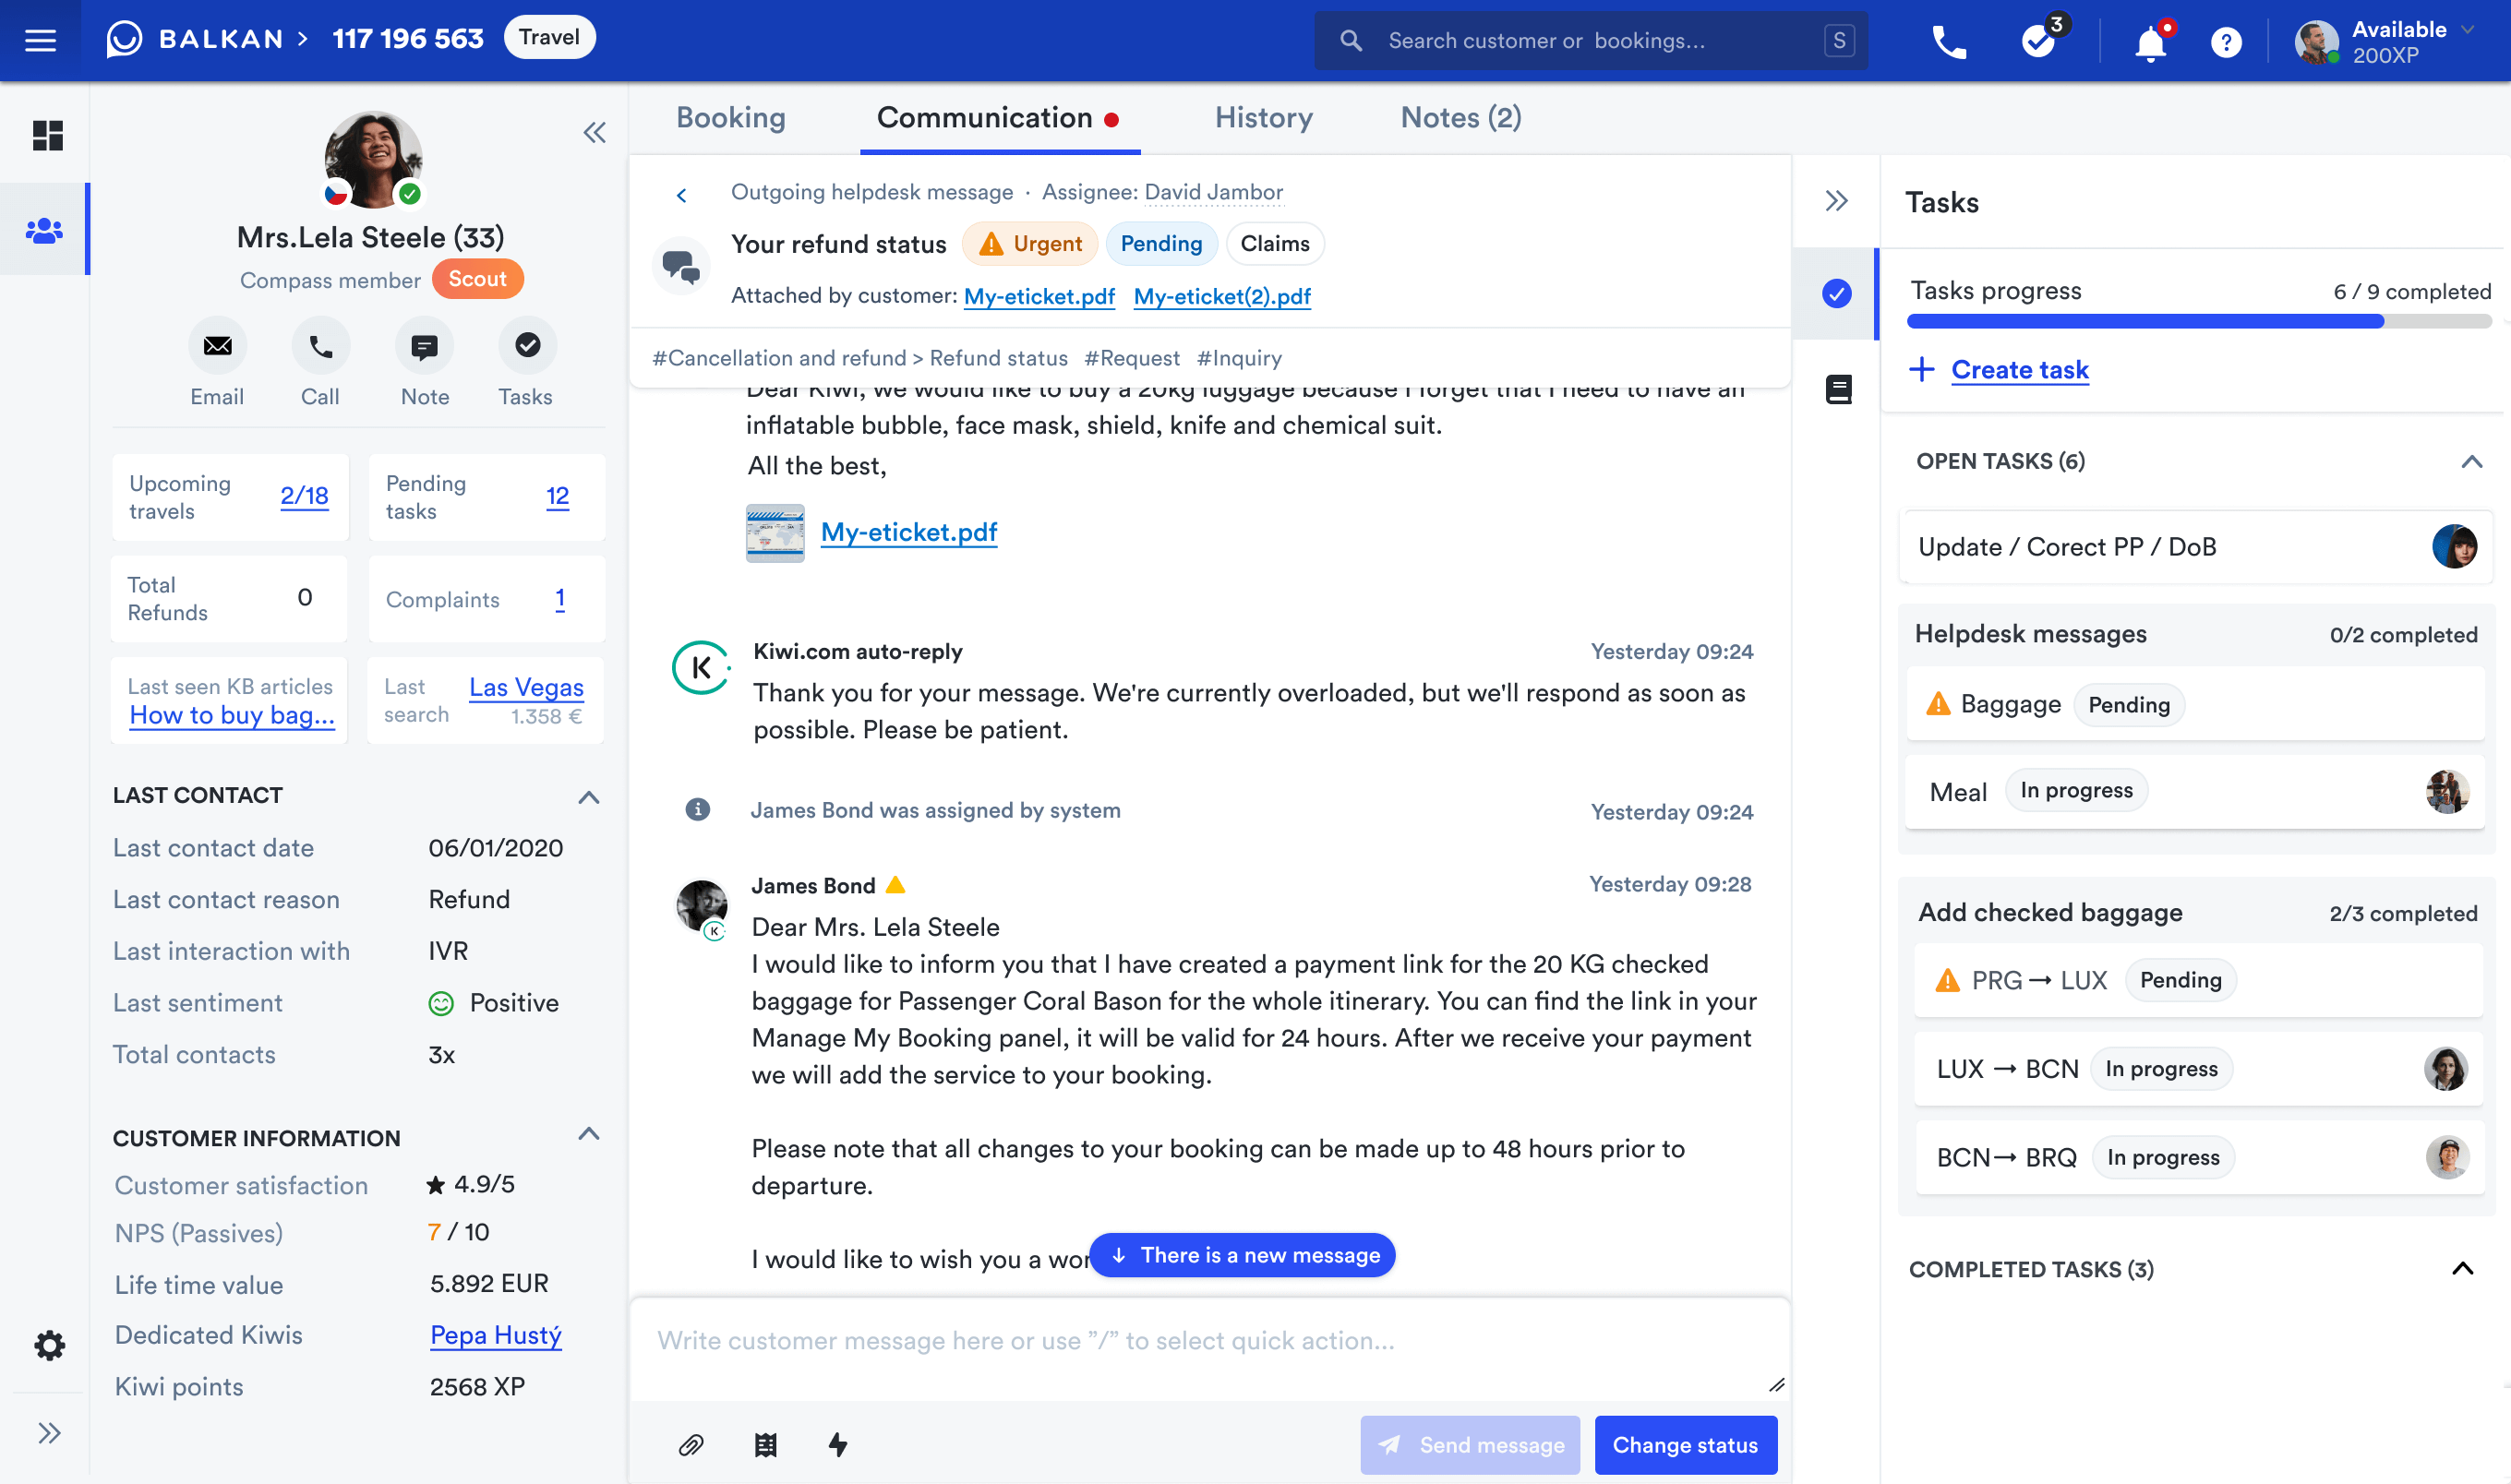Click the Change status button
The image size is (2511, 1484).
tap(1685, 1444)
